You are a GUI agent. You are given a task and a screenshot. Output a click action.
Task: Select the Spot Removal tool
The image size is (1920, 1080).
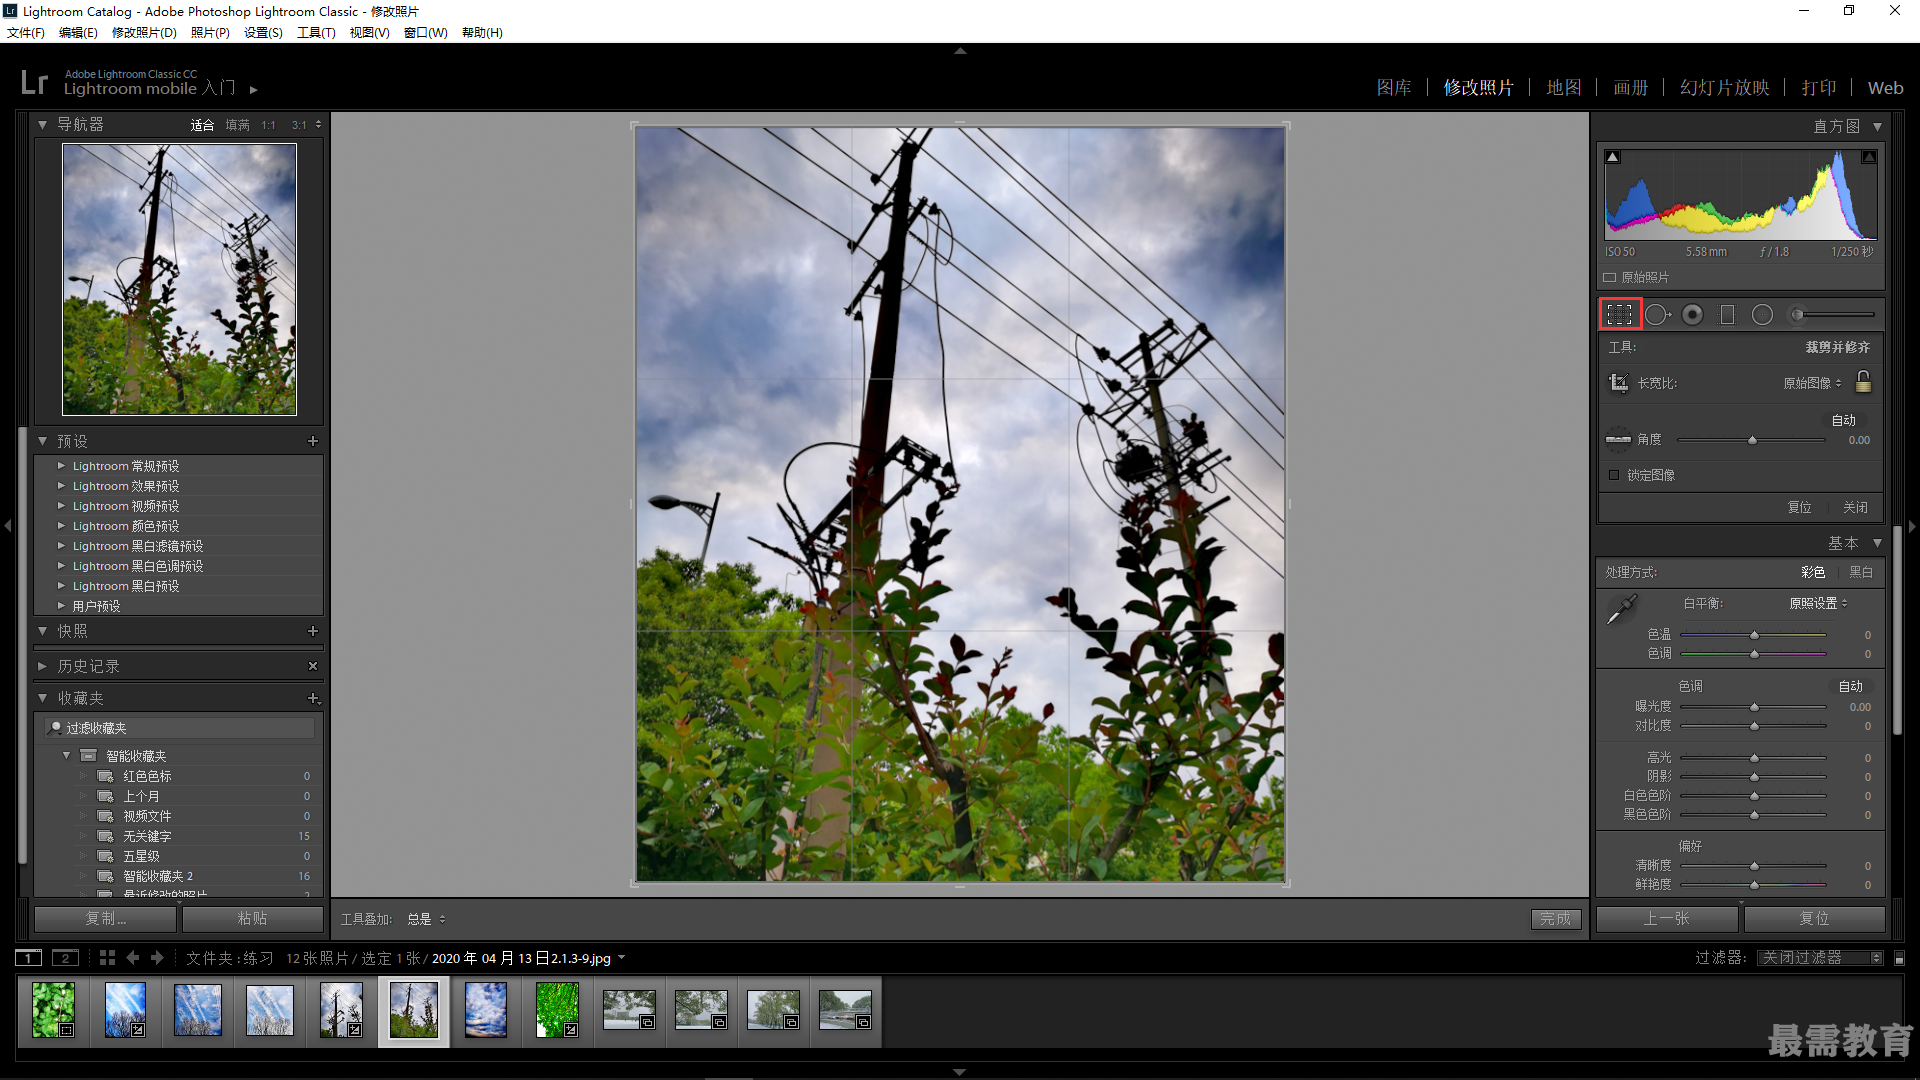click(x=1658, y=315)
